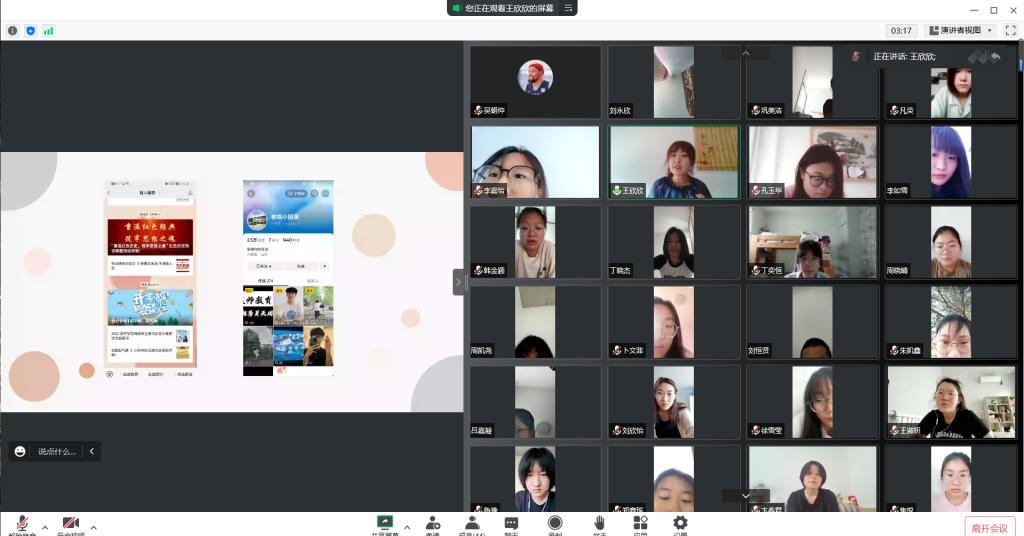This screenshot has height=536, width=1024.
Task: Collapse the participant video gallery panel
Action: point(459,282)
